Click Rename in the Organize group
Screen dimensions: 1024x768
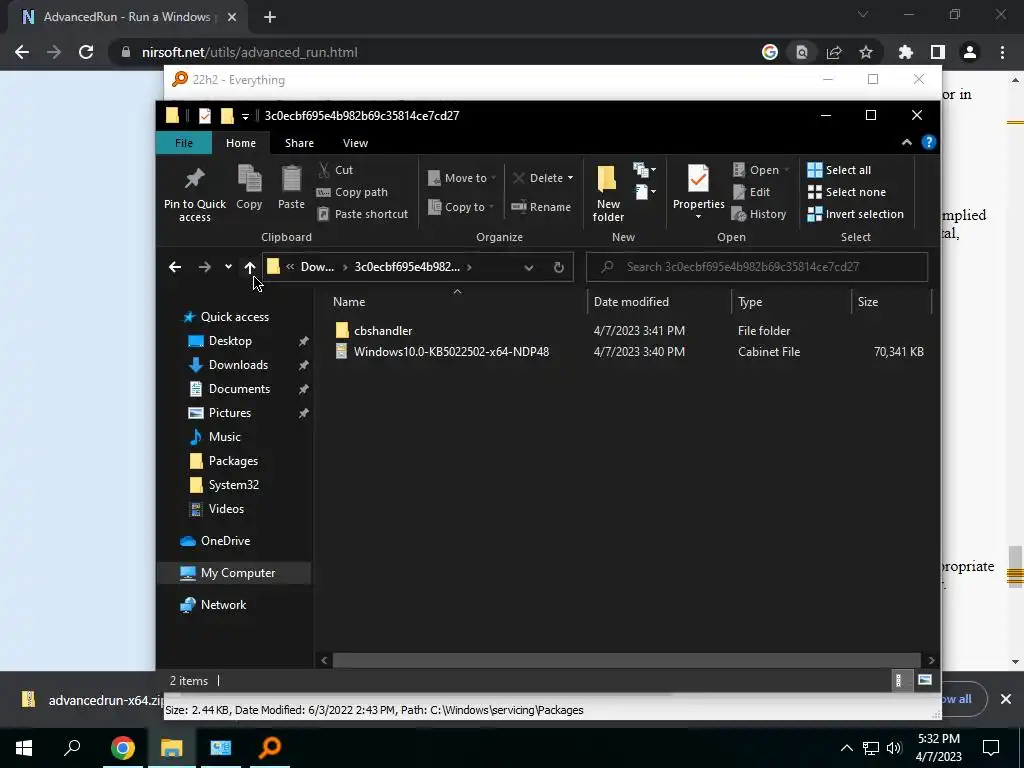(541, 207)
